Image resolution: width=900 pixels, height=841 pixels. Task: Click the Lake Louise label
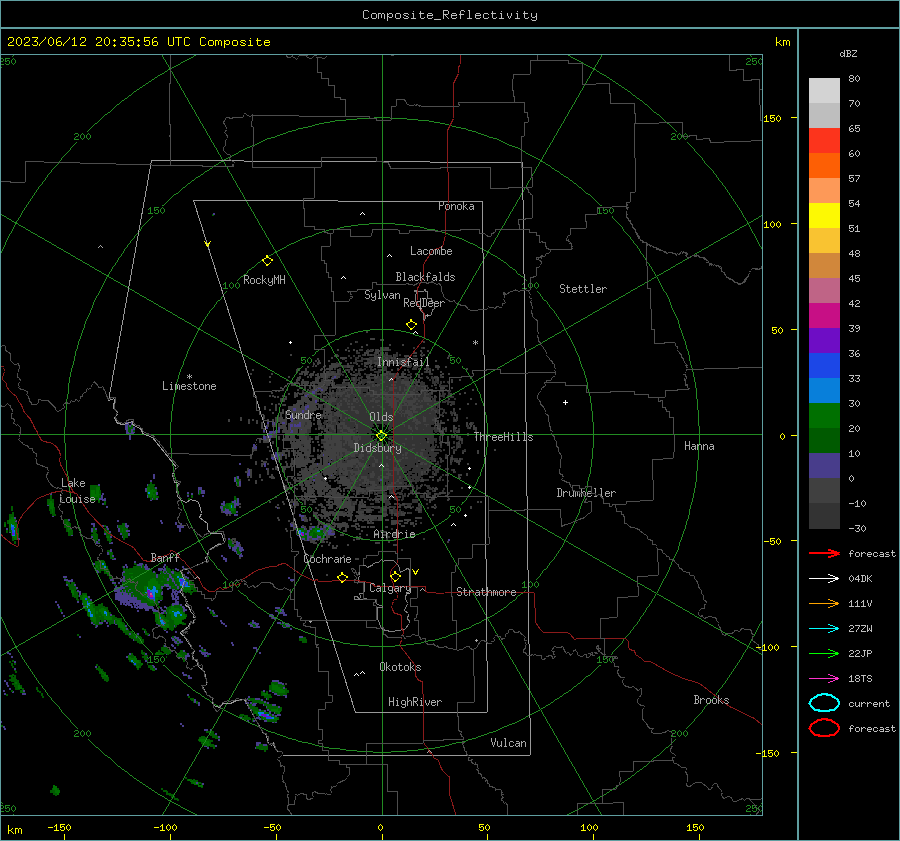(x=77, y=491)
